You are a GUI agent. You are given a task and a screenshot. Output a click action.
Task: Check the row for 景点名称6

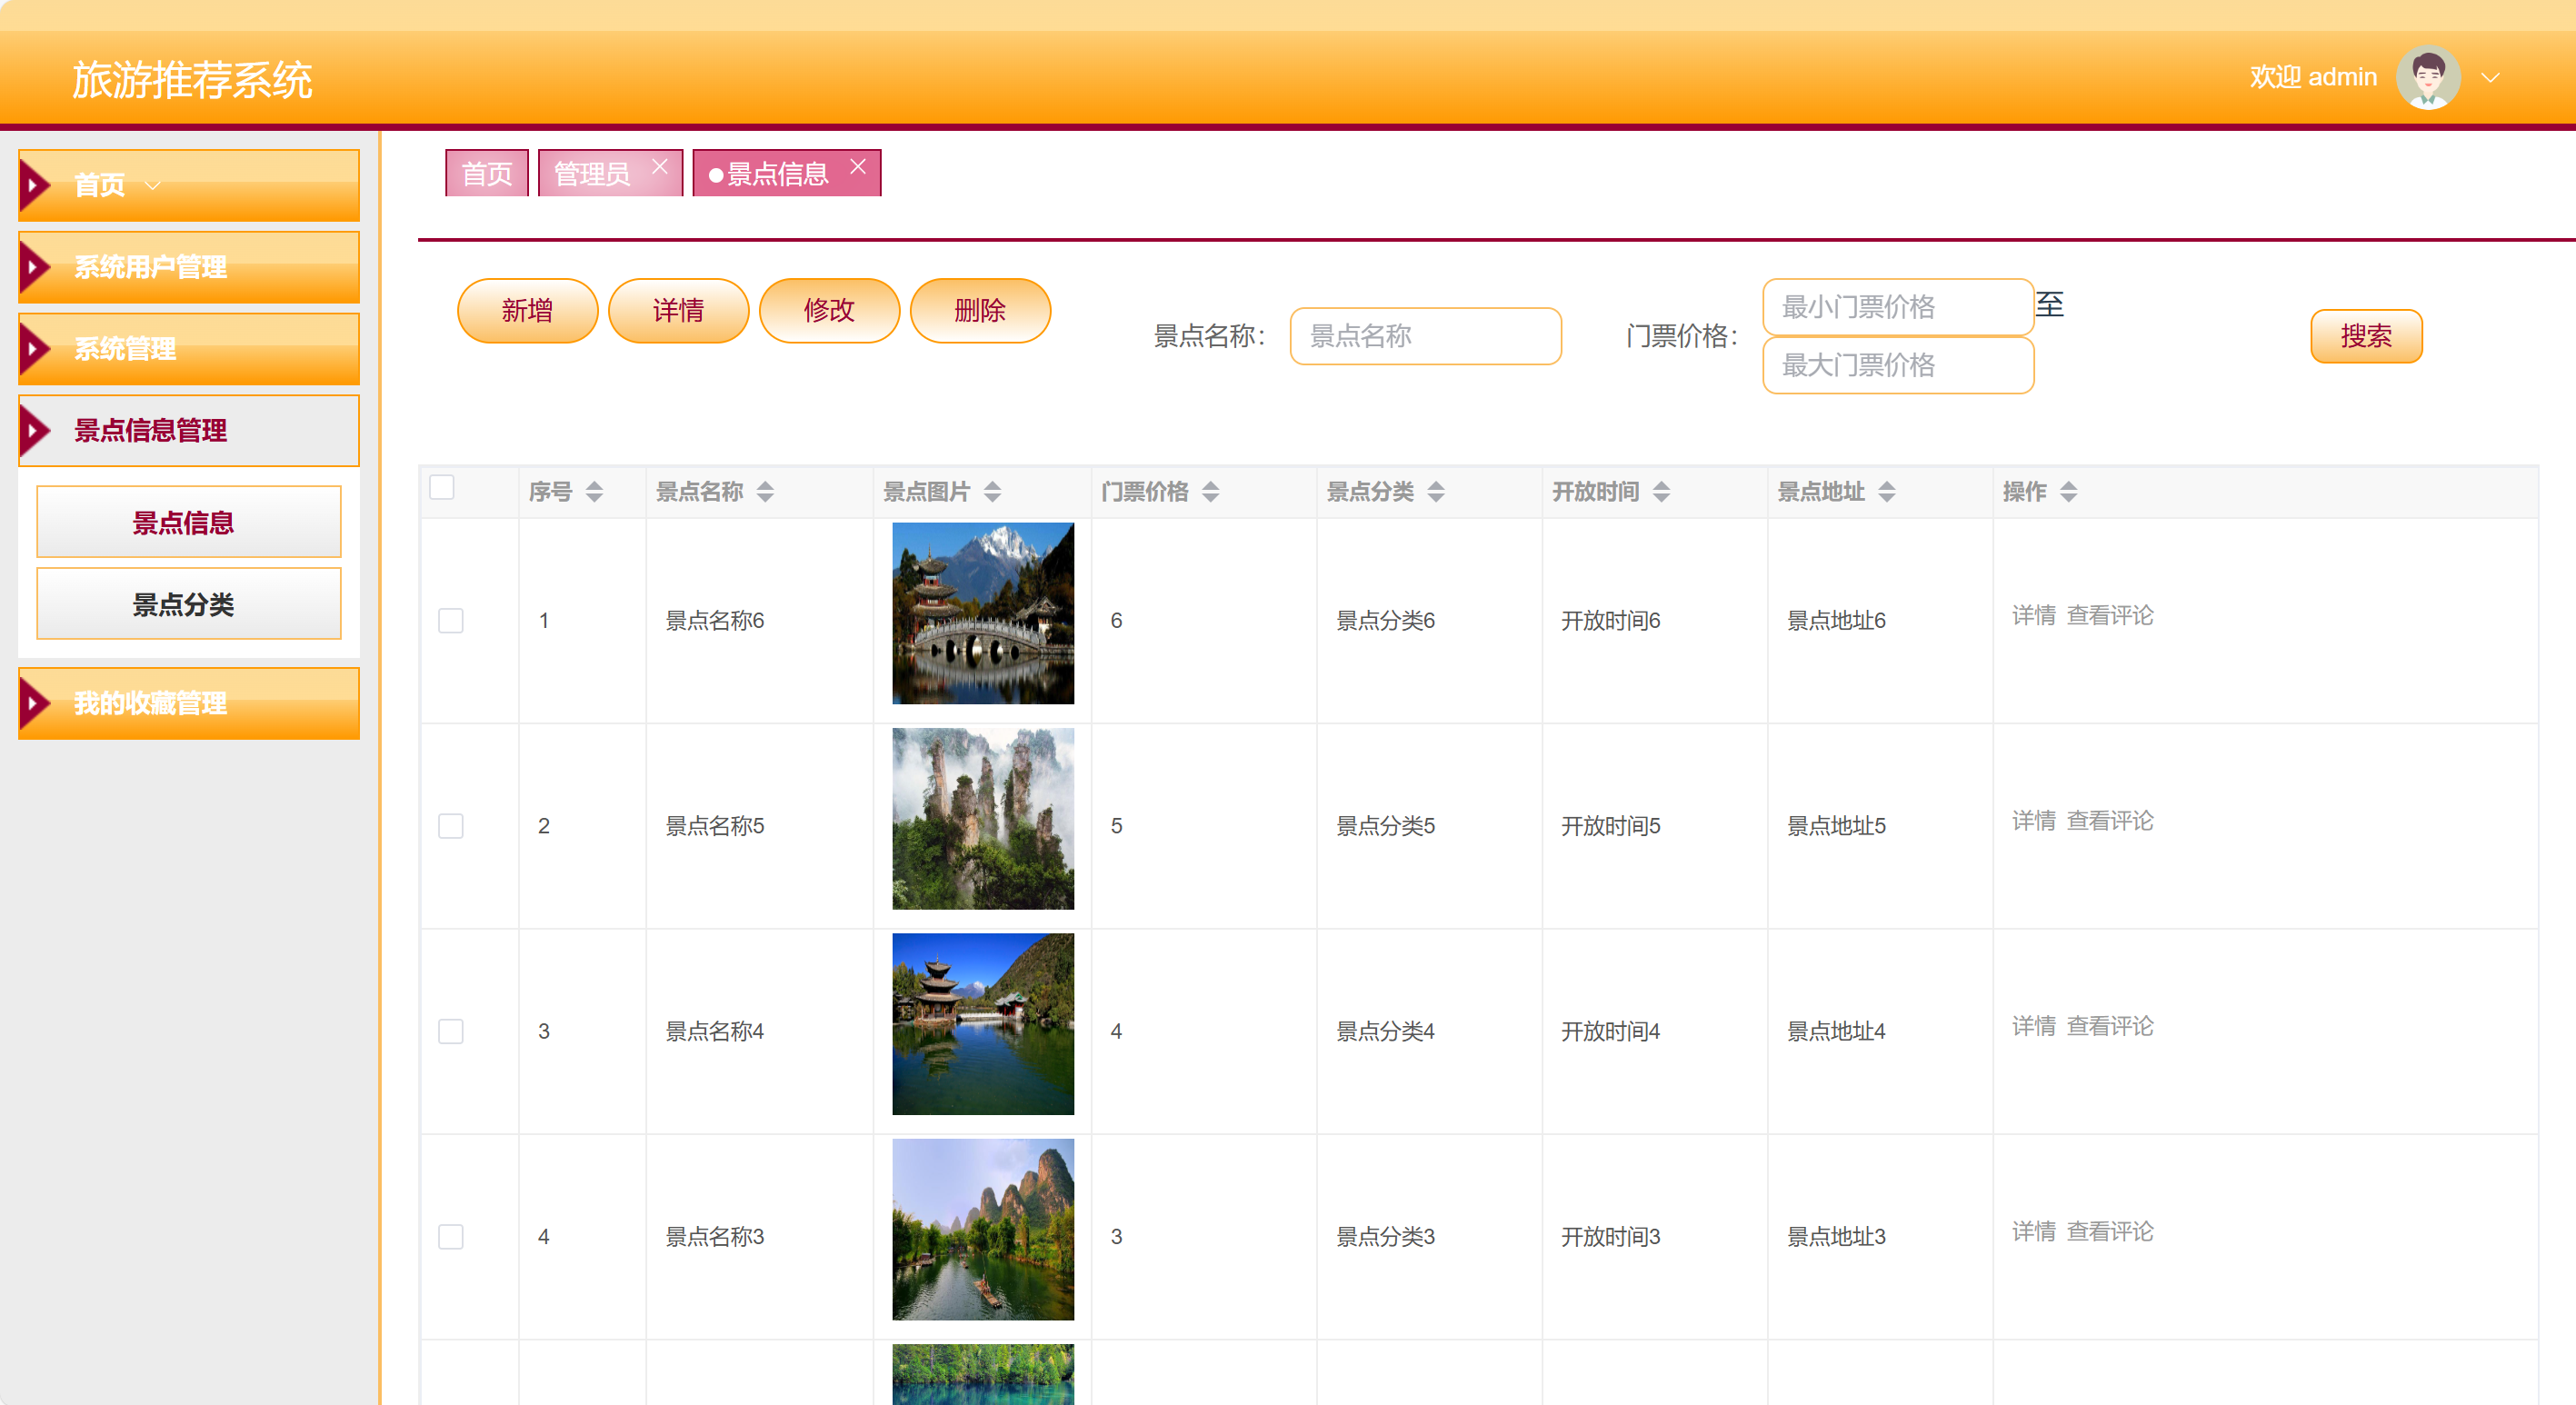coord(451,620)
